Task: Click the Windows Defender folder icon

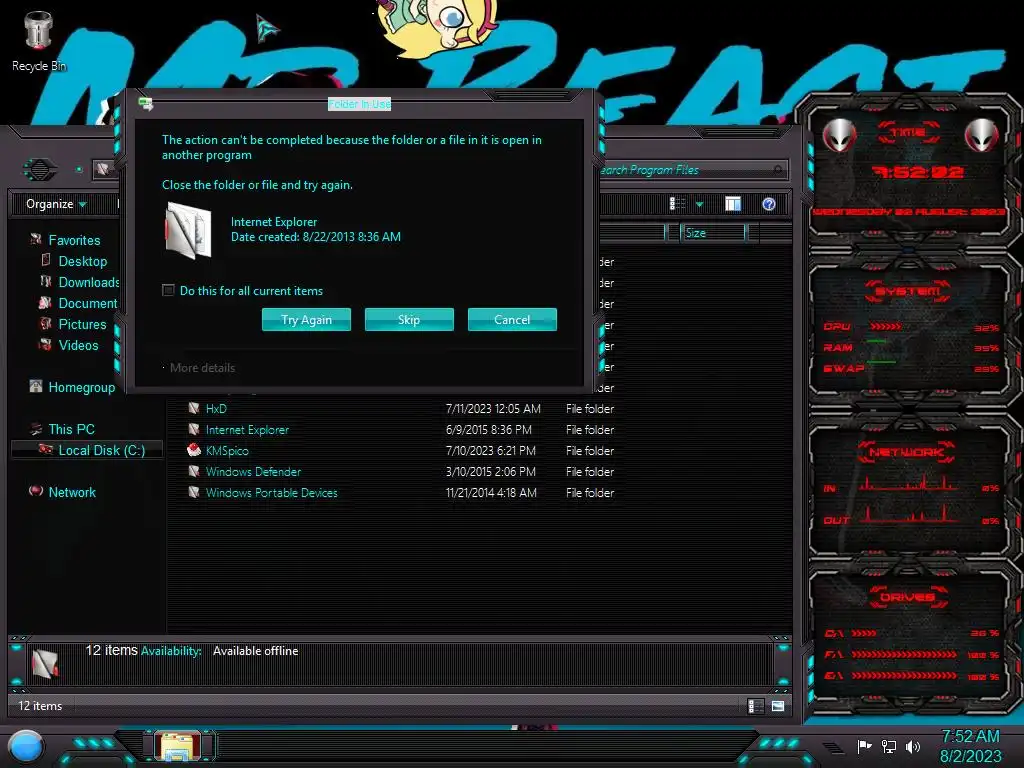Action: coord(194,471)
